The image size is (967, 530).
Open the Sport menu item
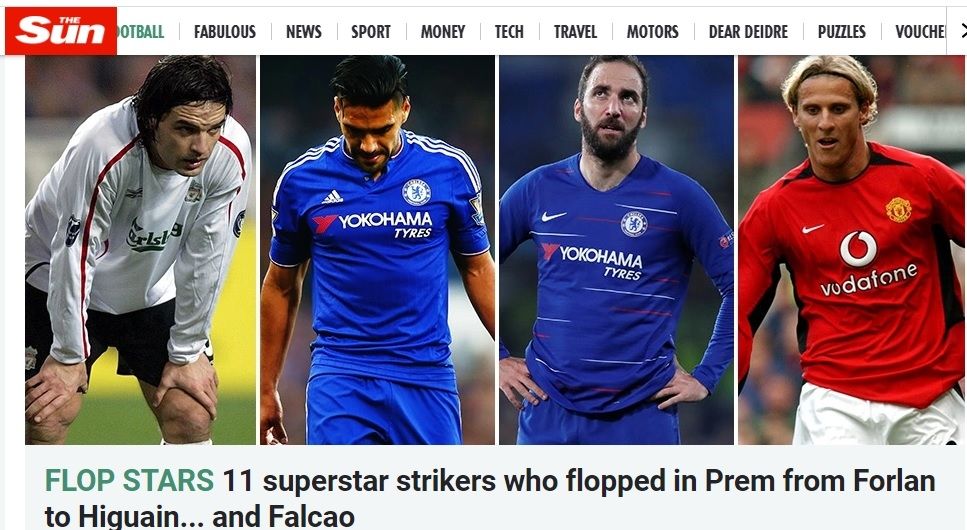pyautogui.click(x=370, y=32)
